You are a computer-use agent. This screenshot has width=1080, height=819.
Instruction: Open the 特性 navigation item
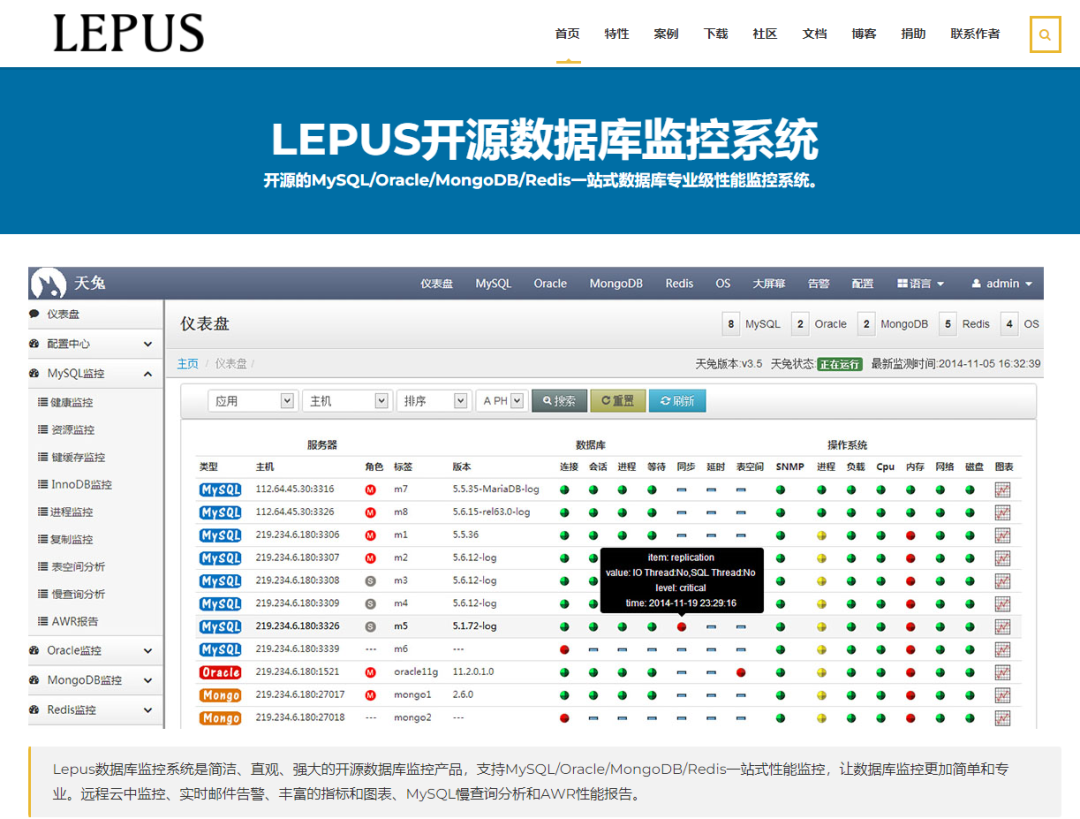click(x=616, y=34)
